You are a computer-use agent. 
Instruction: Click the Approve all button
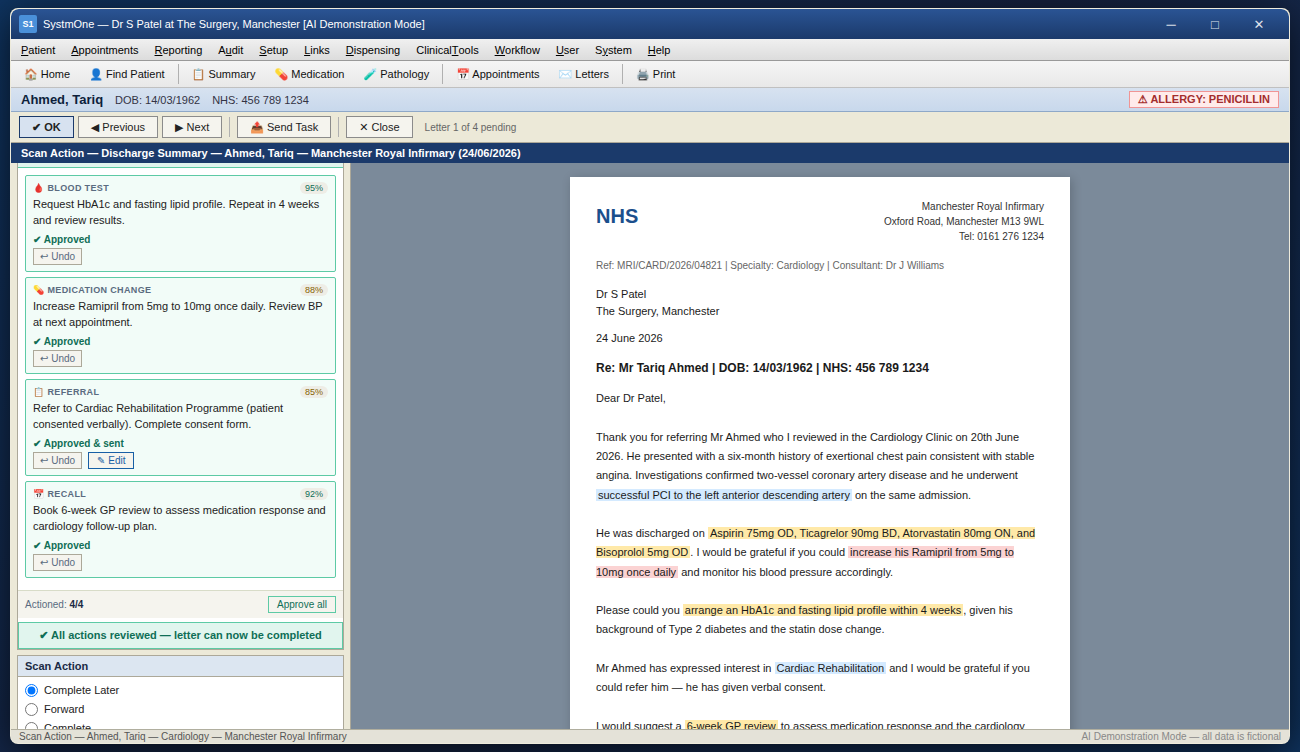click(302, 604)
